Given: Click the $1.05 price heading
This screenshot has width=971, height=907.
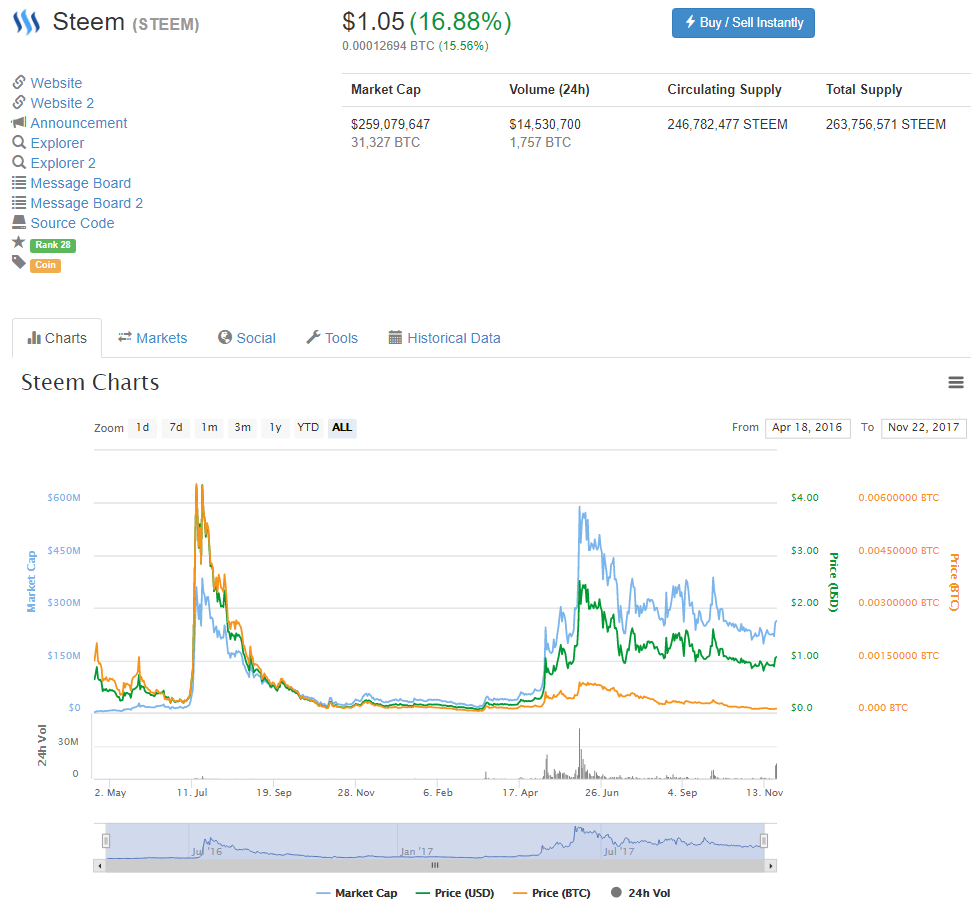Looking at the screenshot, I should [x=373, y=22].
